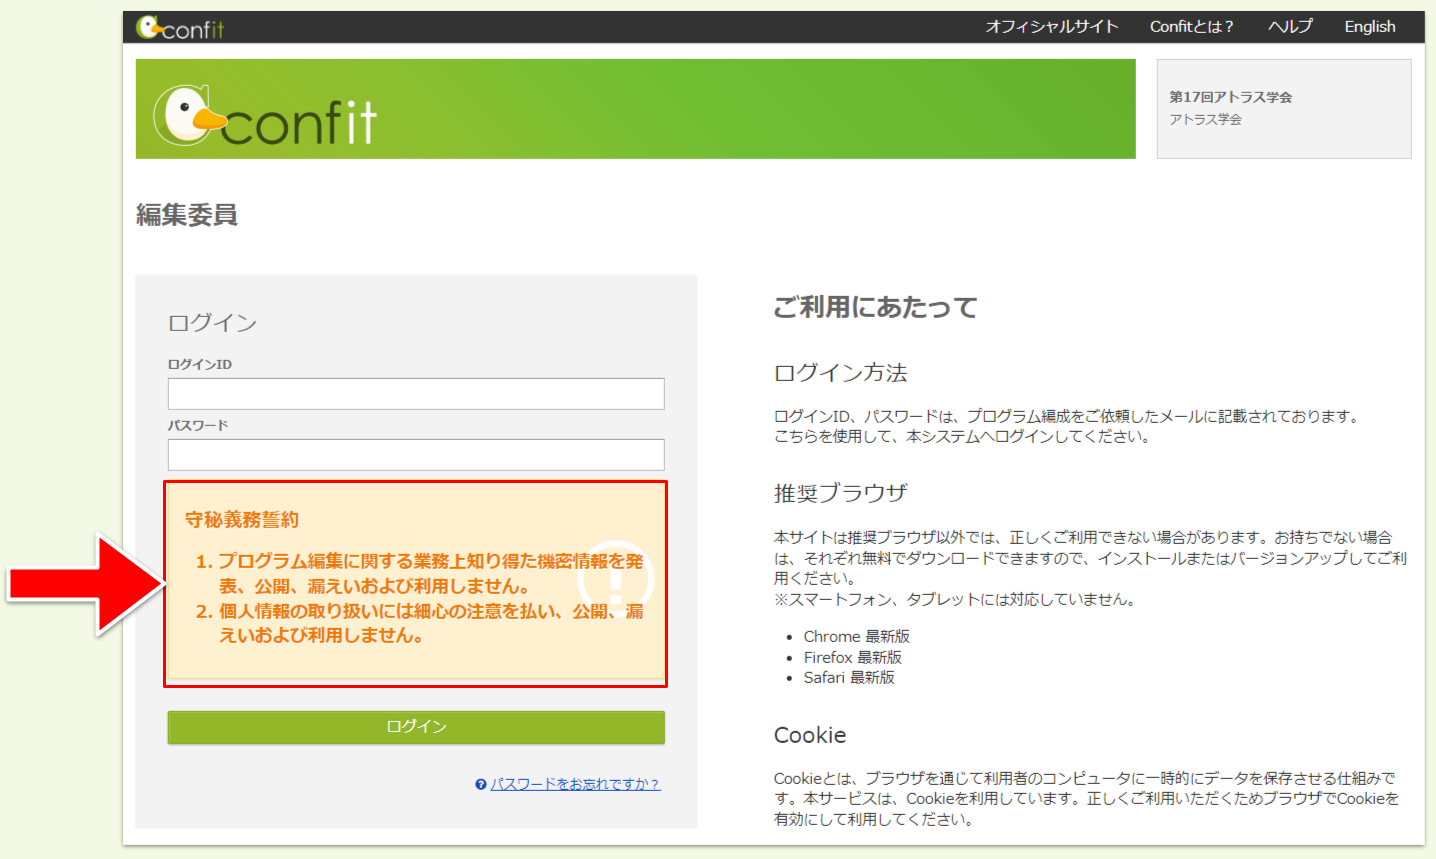This screenshot has width=1436, height=859.
Task: Follow the パスワードをお忘れですか？ link
Action: (x=575, y=785)
